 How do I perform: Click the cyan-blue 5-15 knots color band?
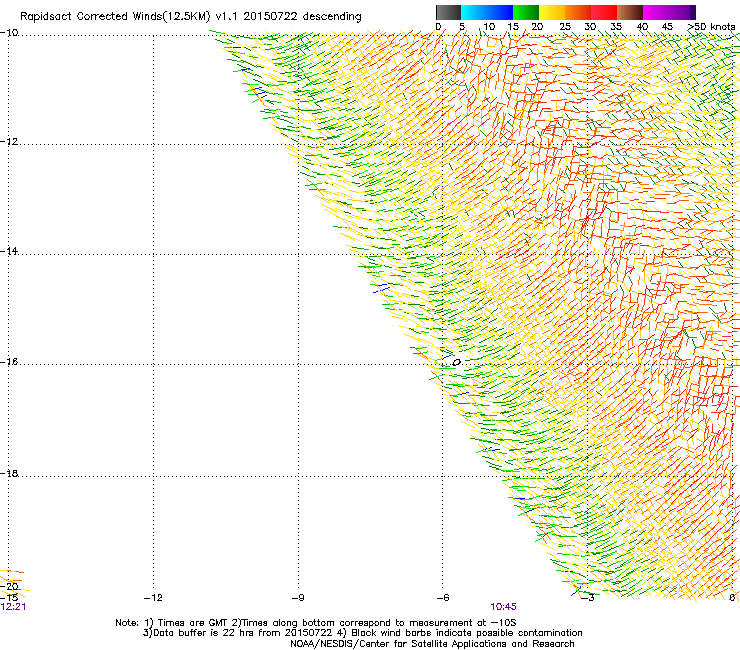tap(487, 12)
